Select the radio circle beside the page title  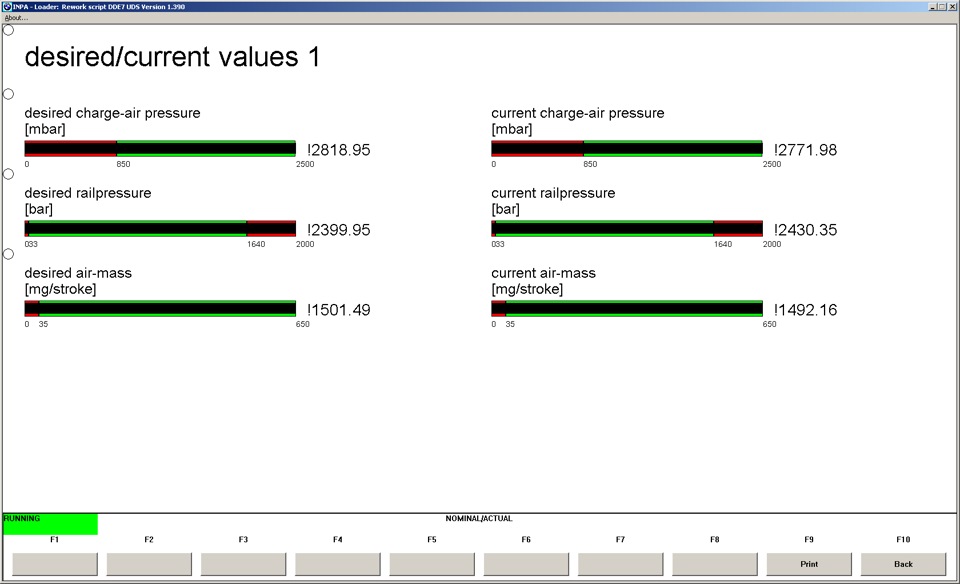tap(9, 30)
